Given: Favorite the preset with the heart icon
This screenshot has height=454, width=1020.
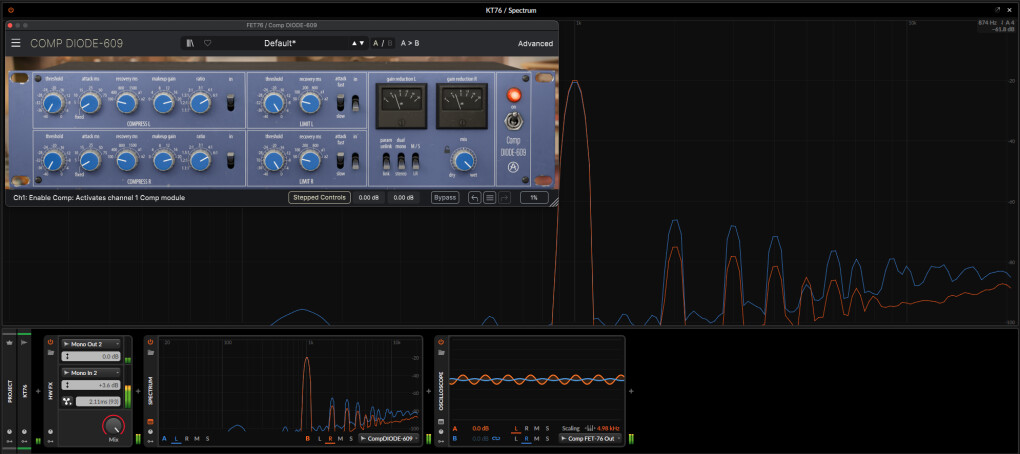Looking at the screenshot, I should point(207,43).
